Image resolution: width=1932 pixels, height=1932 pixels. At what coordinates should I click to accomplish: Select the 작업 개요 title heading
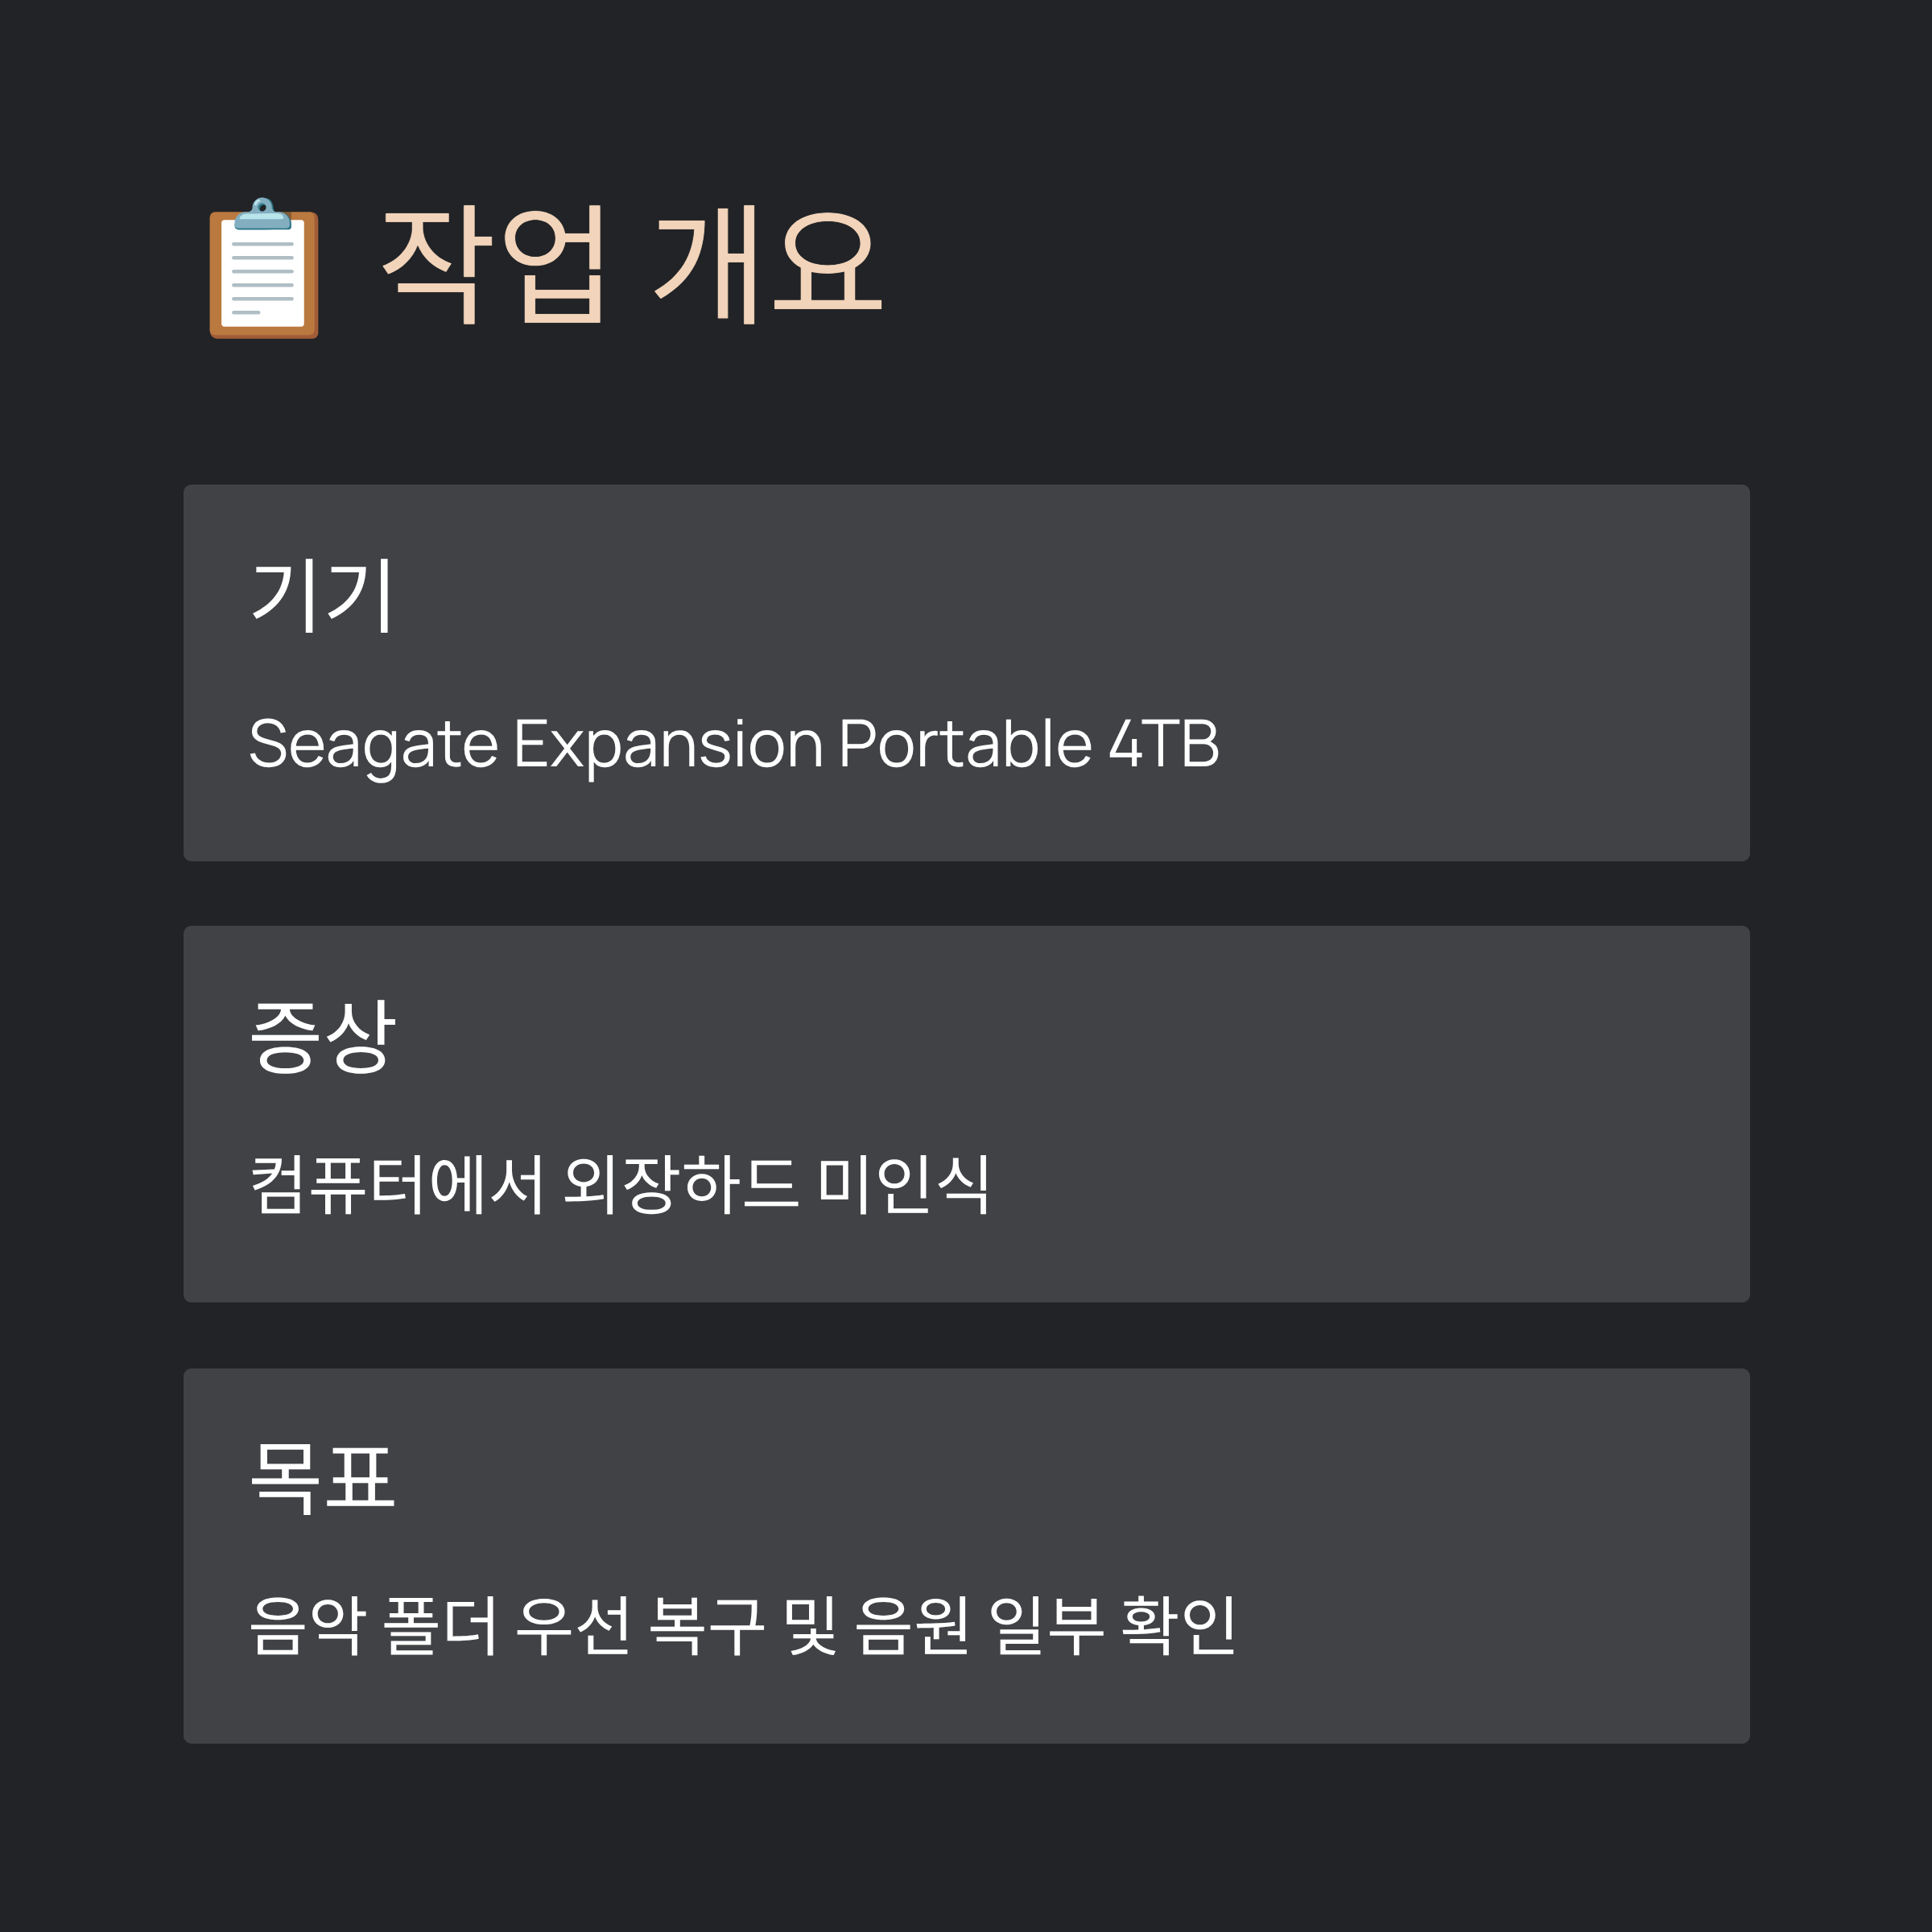pos(631,265)
